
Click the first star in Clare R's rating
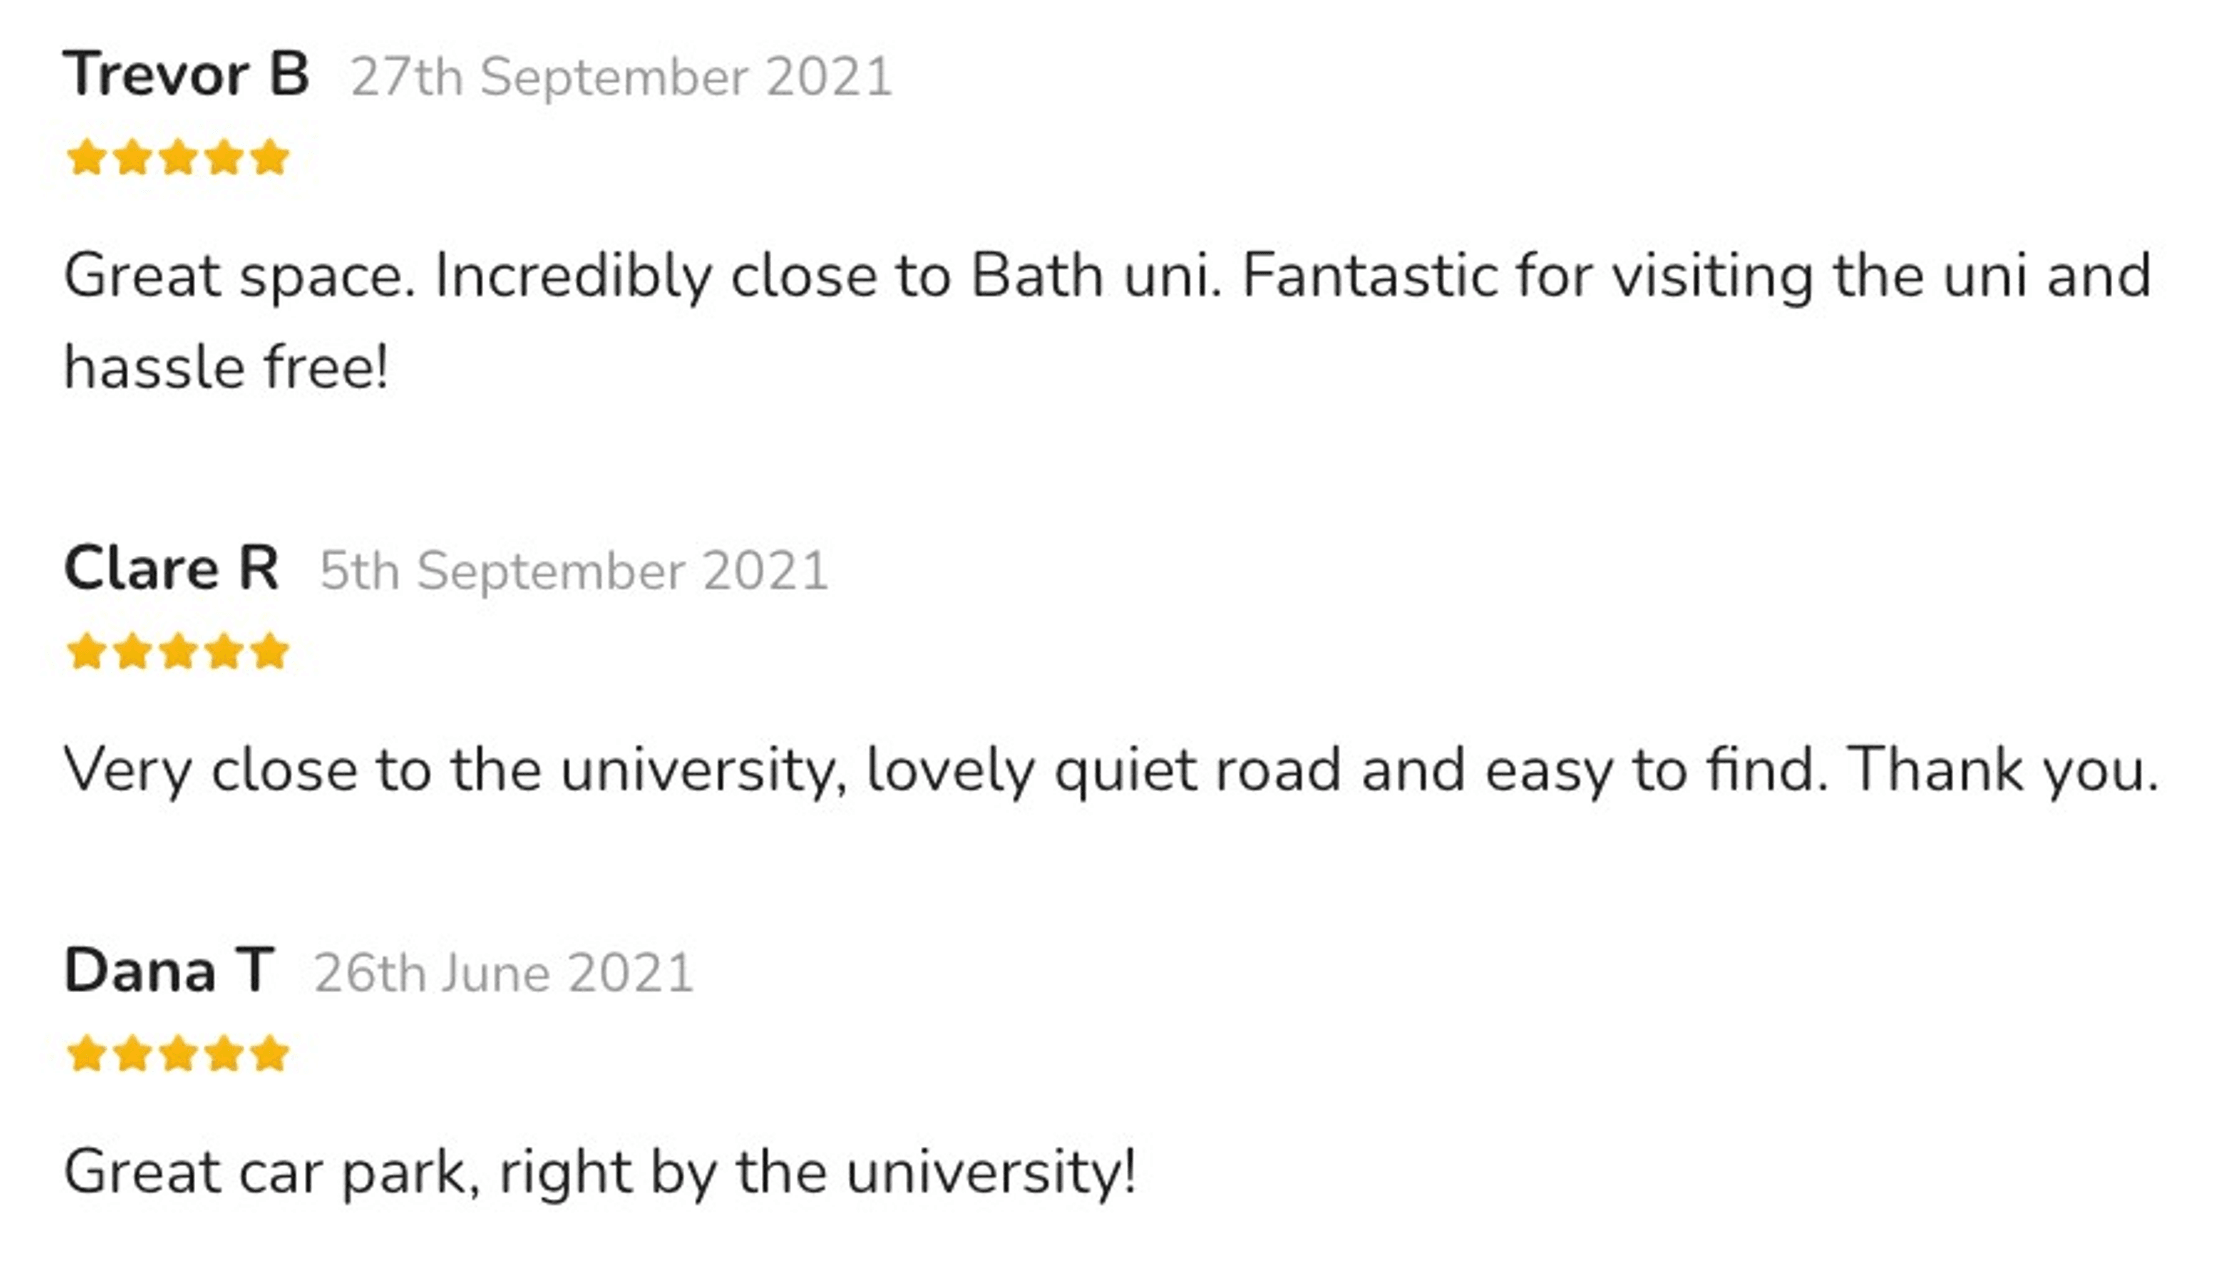(x=87, y=652)
